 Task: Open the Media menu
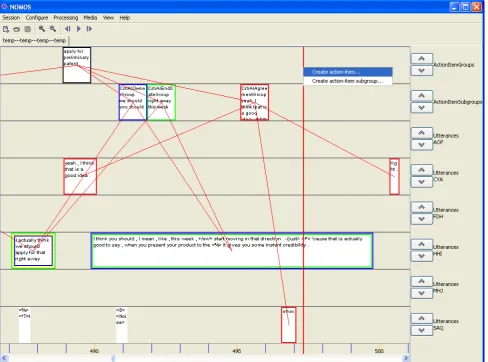coord(90,18)
